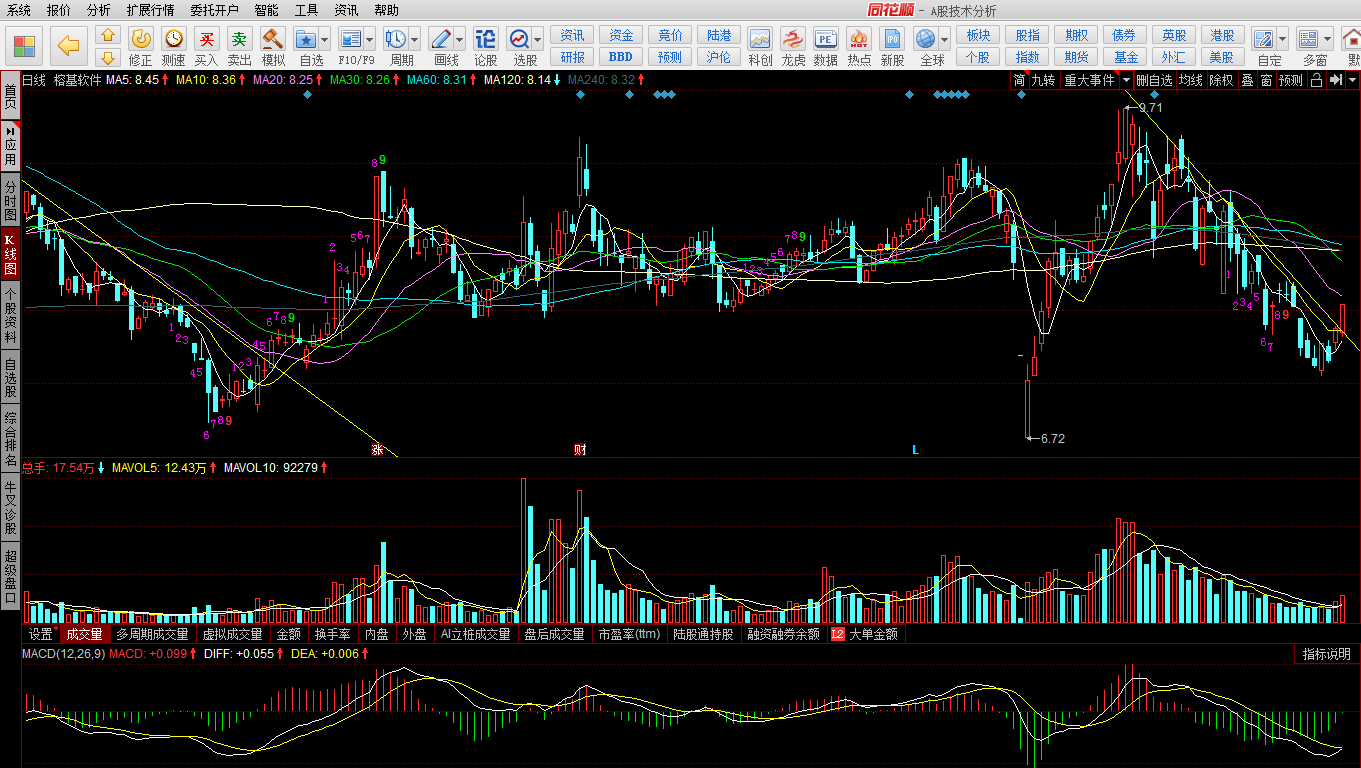1361x768 pixels.
Task: Click the MACD(12,26,9) indicator label
Action: 63,653
